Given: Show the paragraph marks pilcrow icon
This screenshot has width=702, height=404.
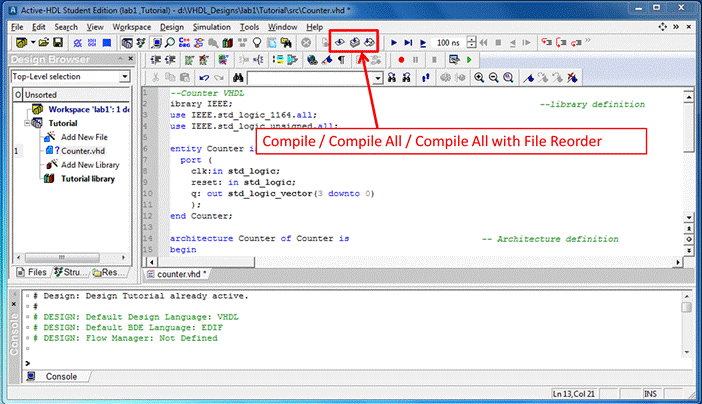Looking at the screenshot, I should coord(342,60).
